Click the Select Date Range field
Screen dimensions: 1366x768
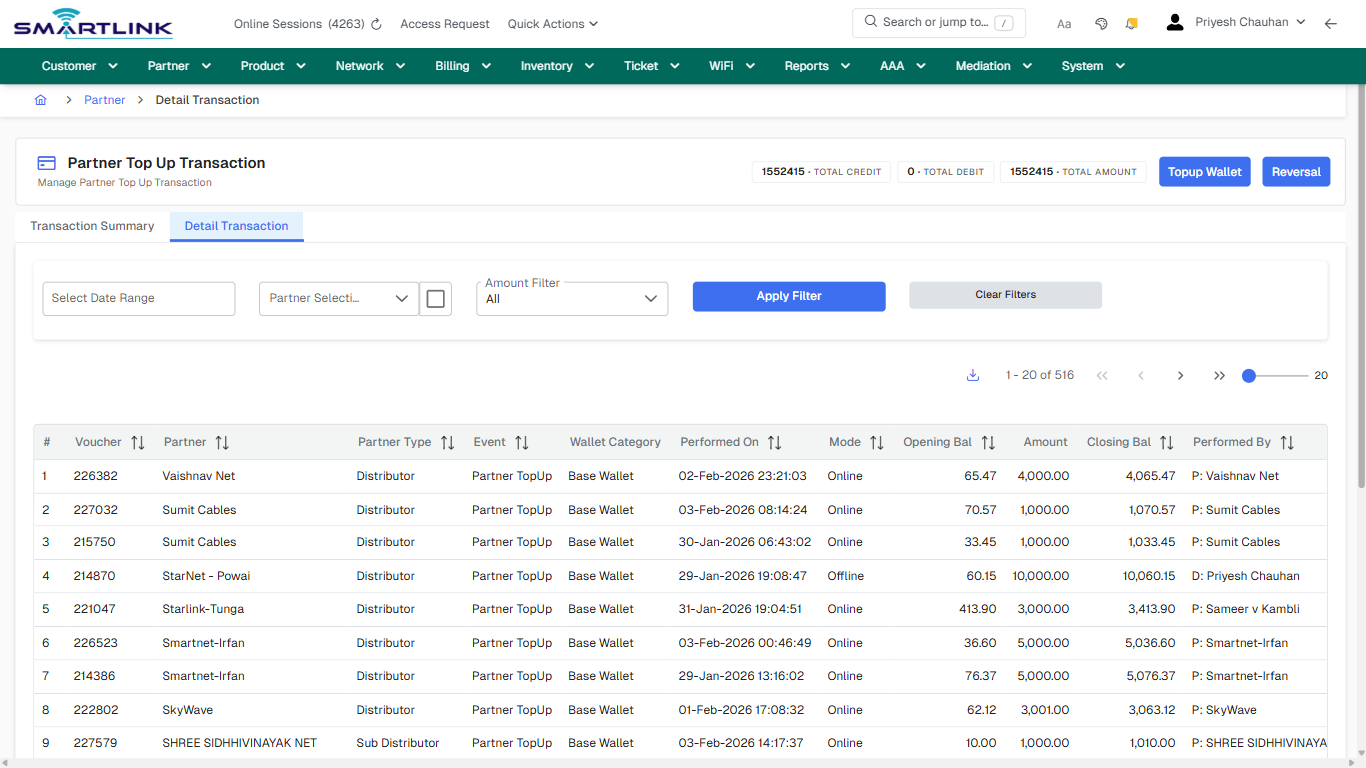tap(138, 298)
